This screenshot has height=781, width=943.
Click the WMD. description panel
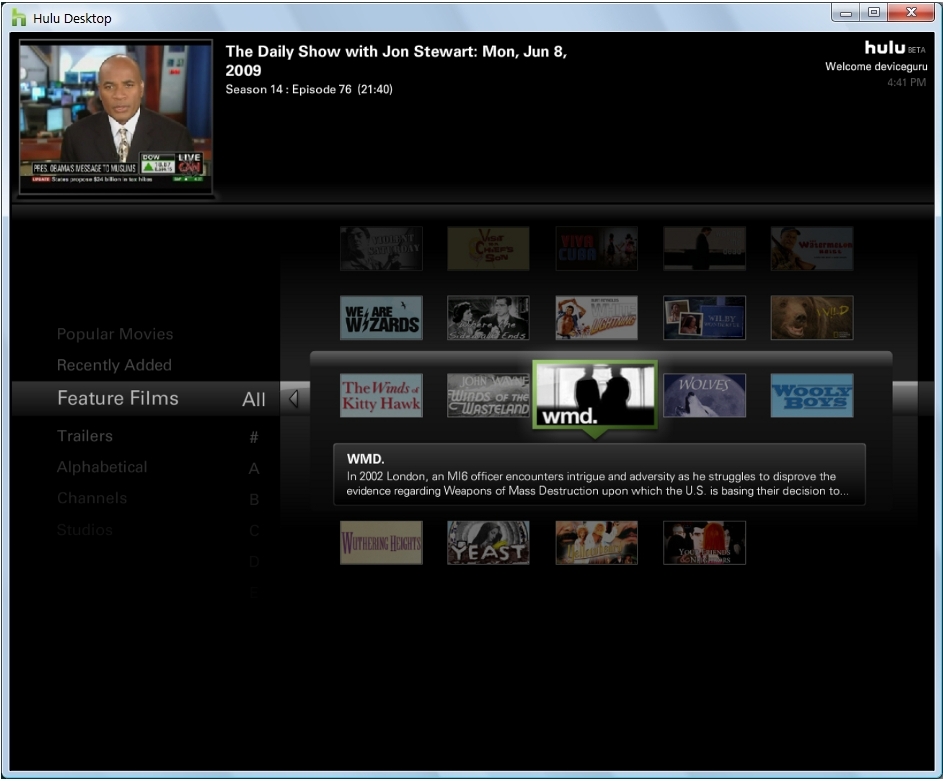(x=600, y=474)
